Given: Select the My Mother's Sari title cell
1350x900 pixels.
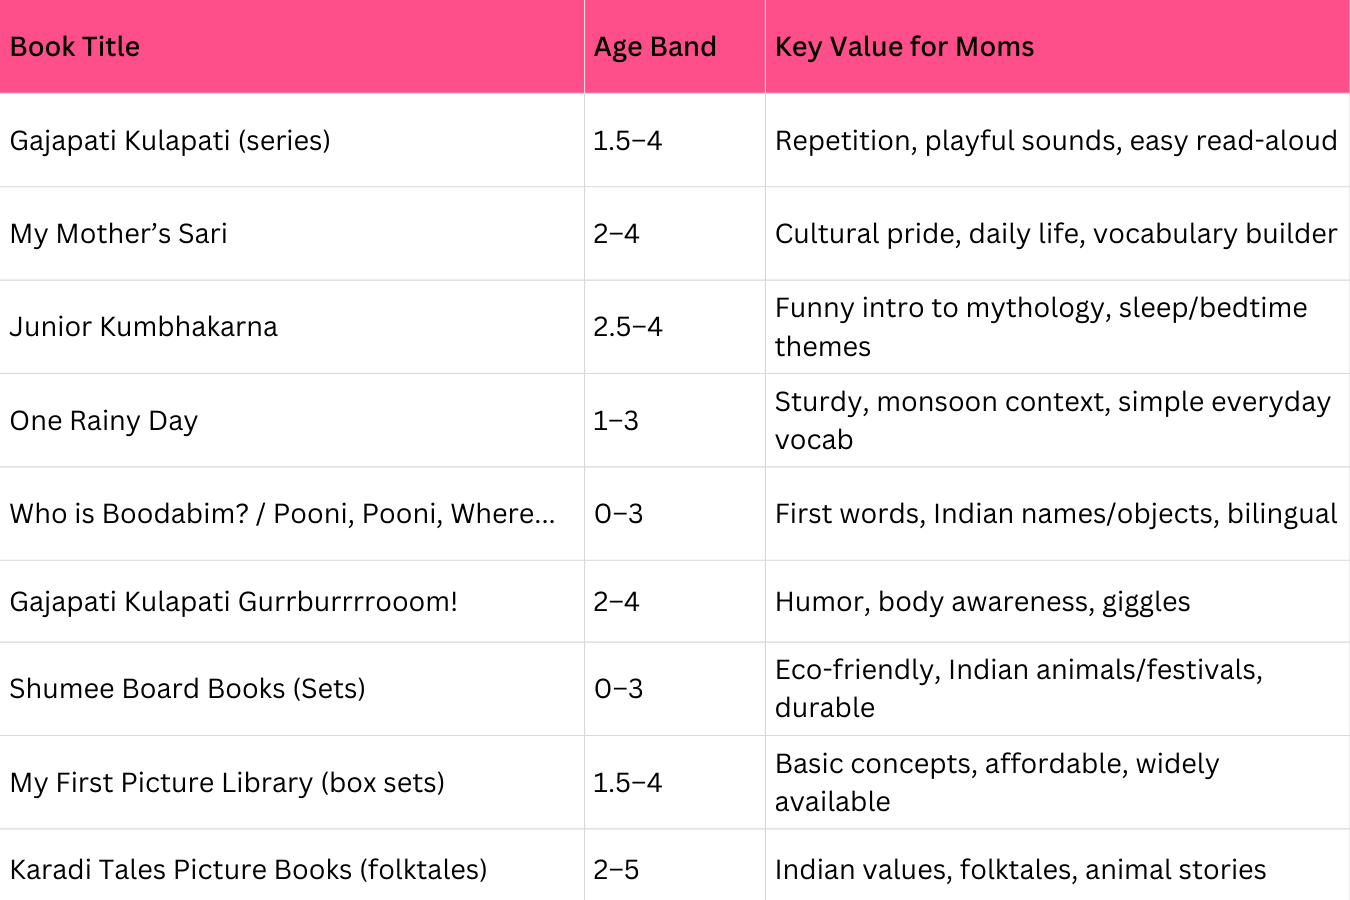Looking at the screenshot, I should (x=119, y=234).
